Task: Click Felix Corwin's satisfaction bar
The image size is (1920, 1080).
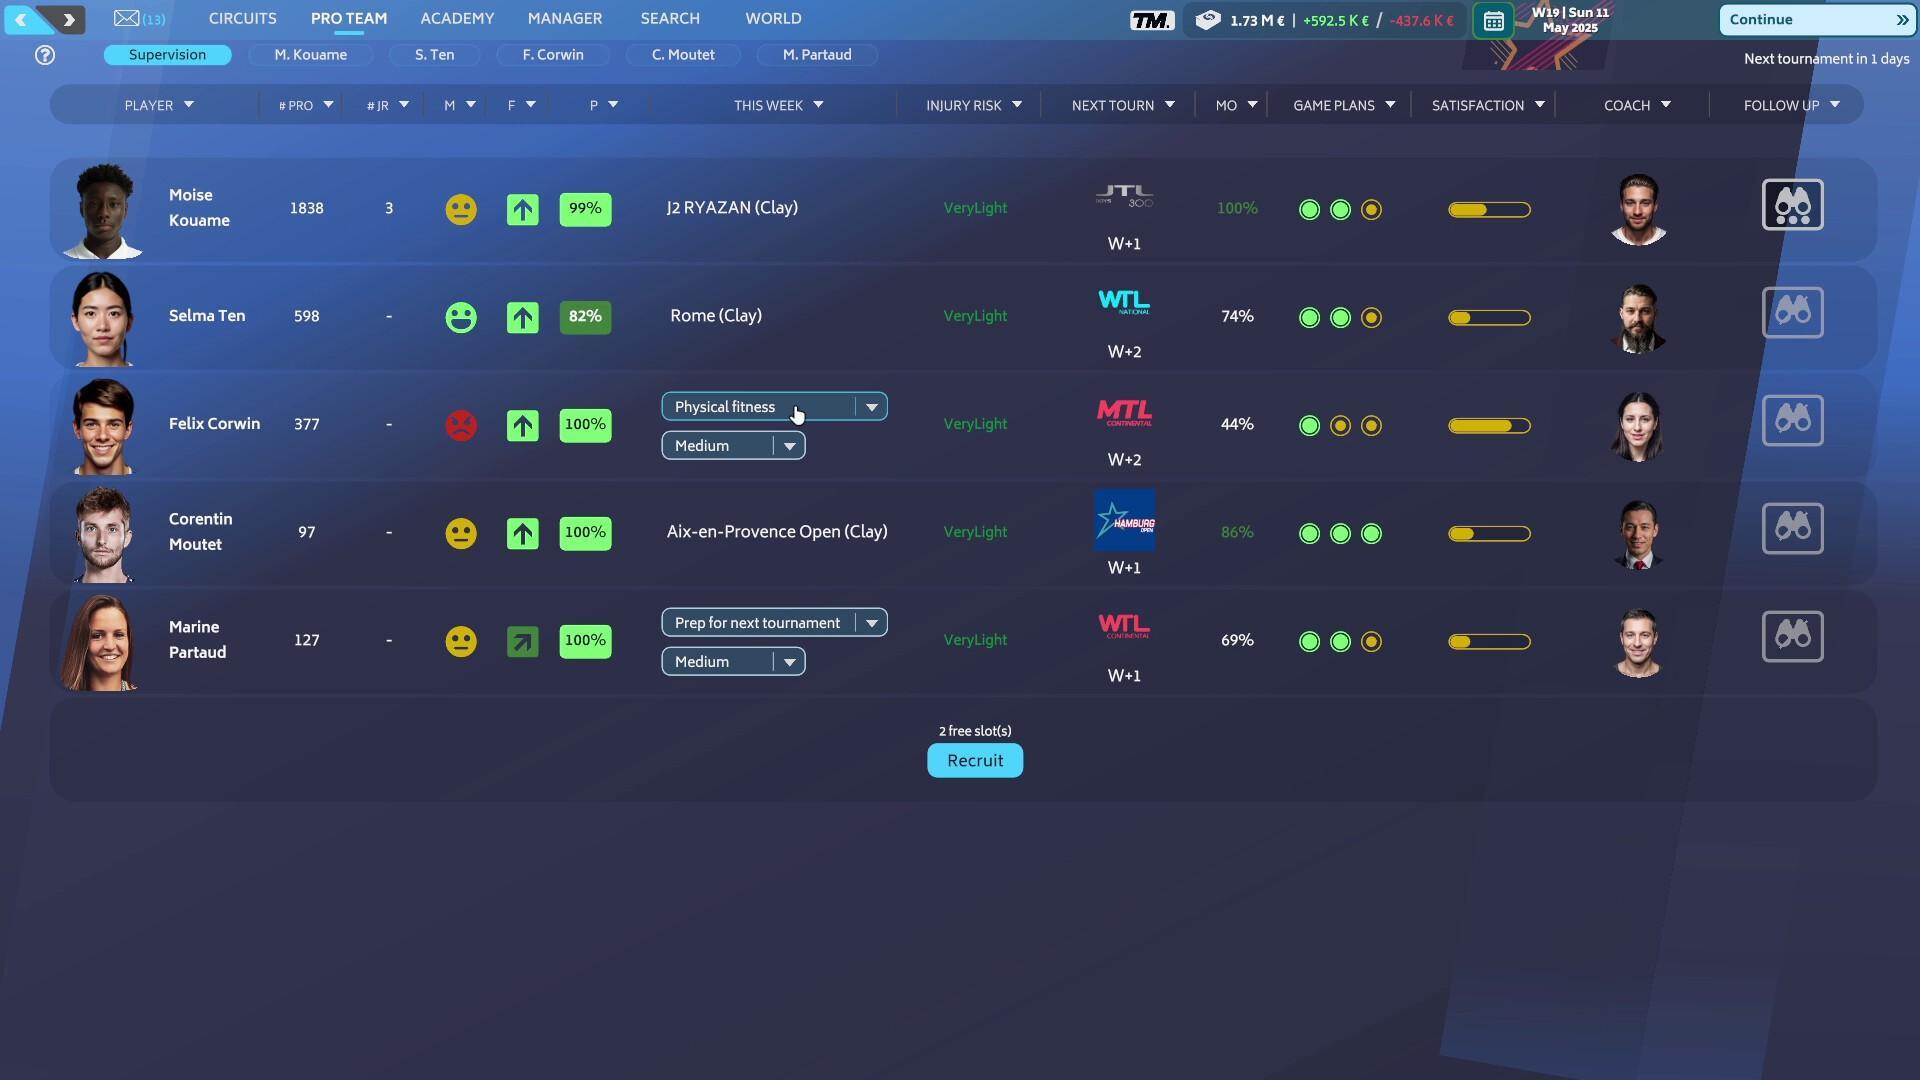Action: point(1488,426)
